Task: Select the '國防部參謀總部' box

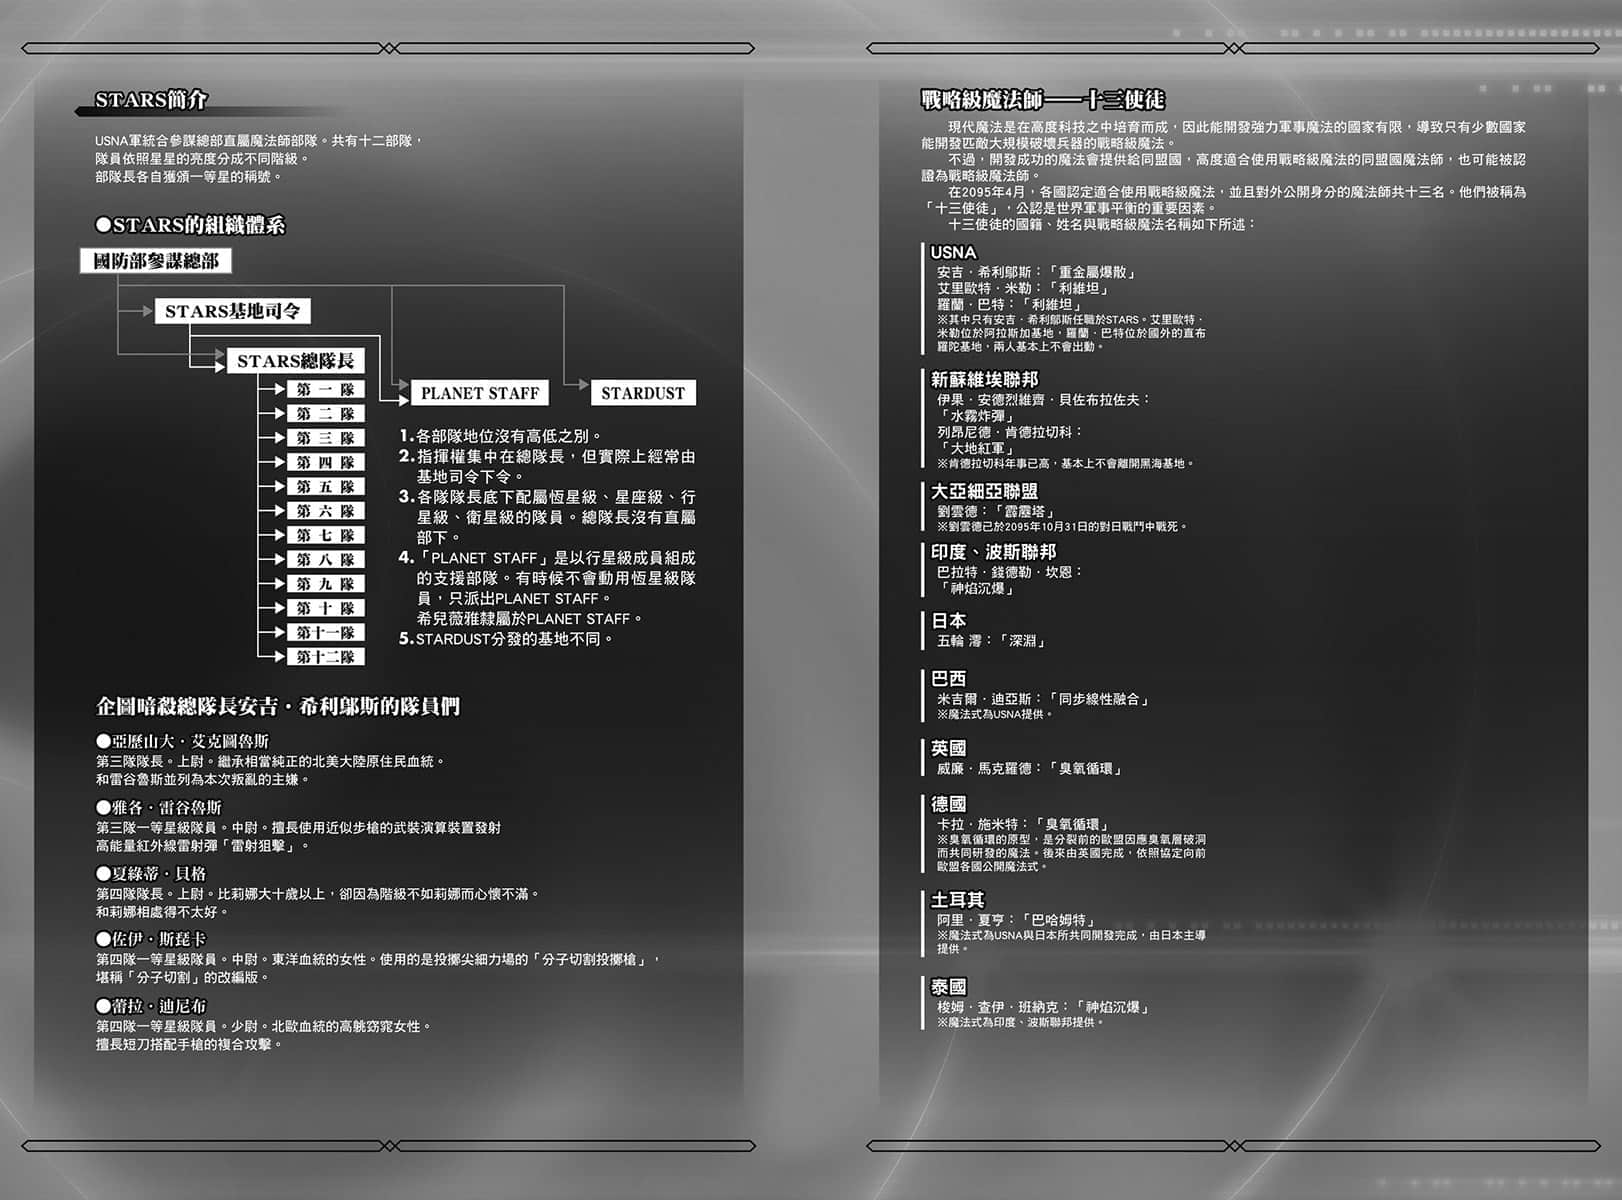Action: [x=156, y=261]
